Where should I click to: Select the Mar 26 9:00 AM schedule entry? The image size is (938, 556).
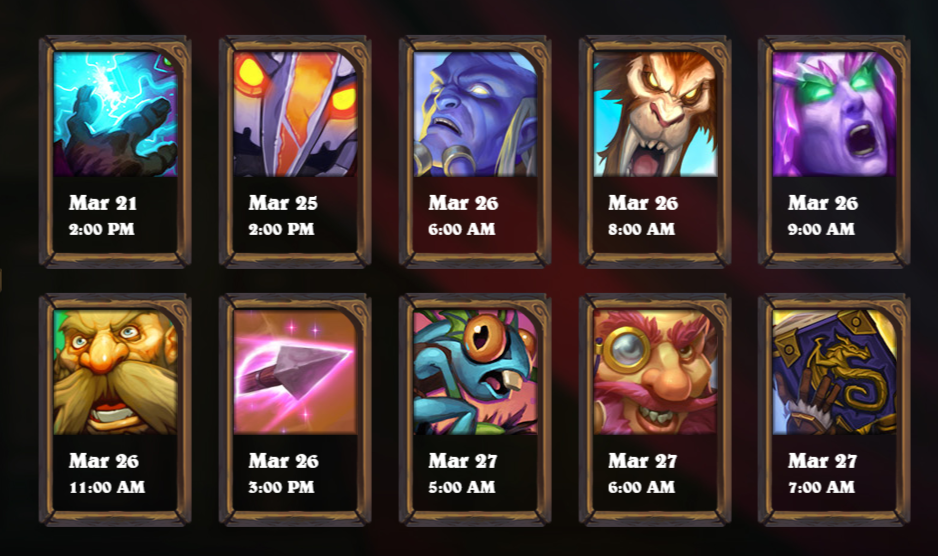tap(823, 215)
